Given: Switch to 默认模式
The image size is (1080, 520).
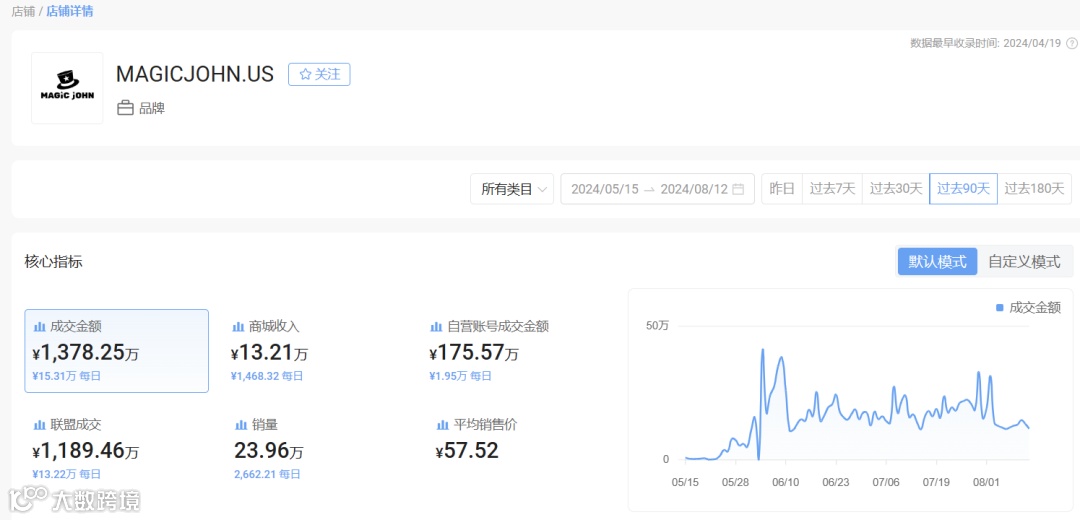Looking at the screenshot, I should tap(937, 262).
